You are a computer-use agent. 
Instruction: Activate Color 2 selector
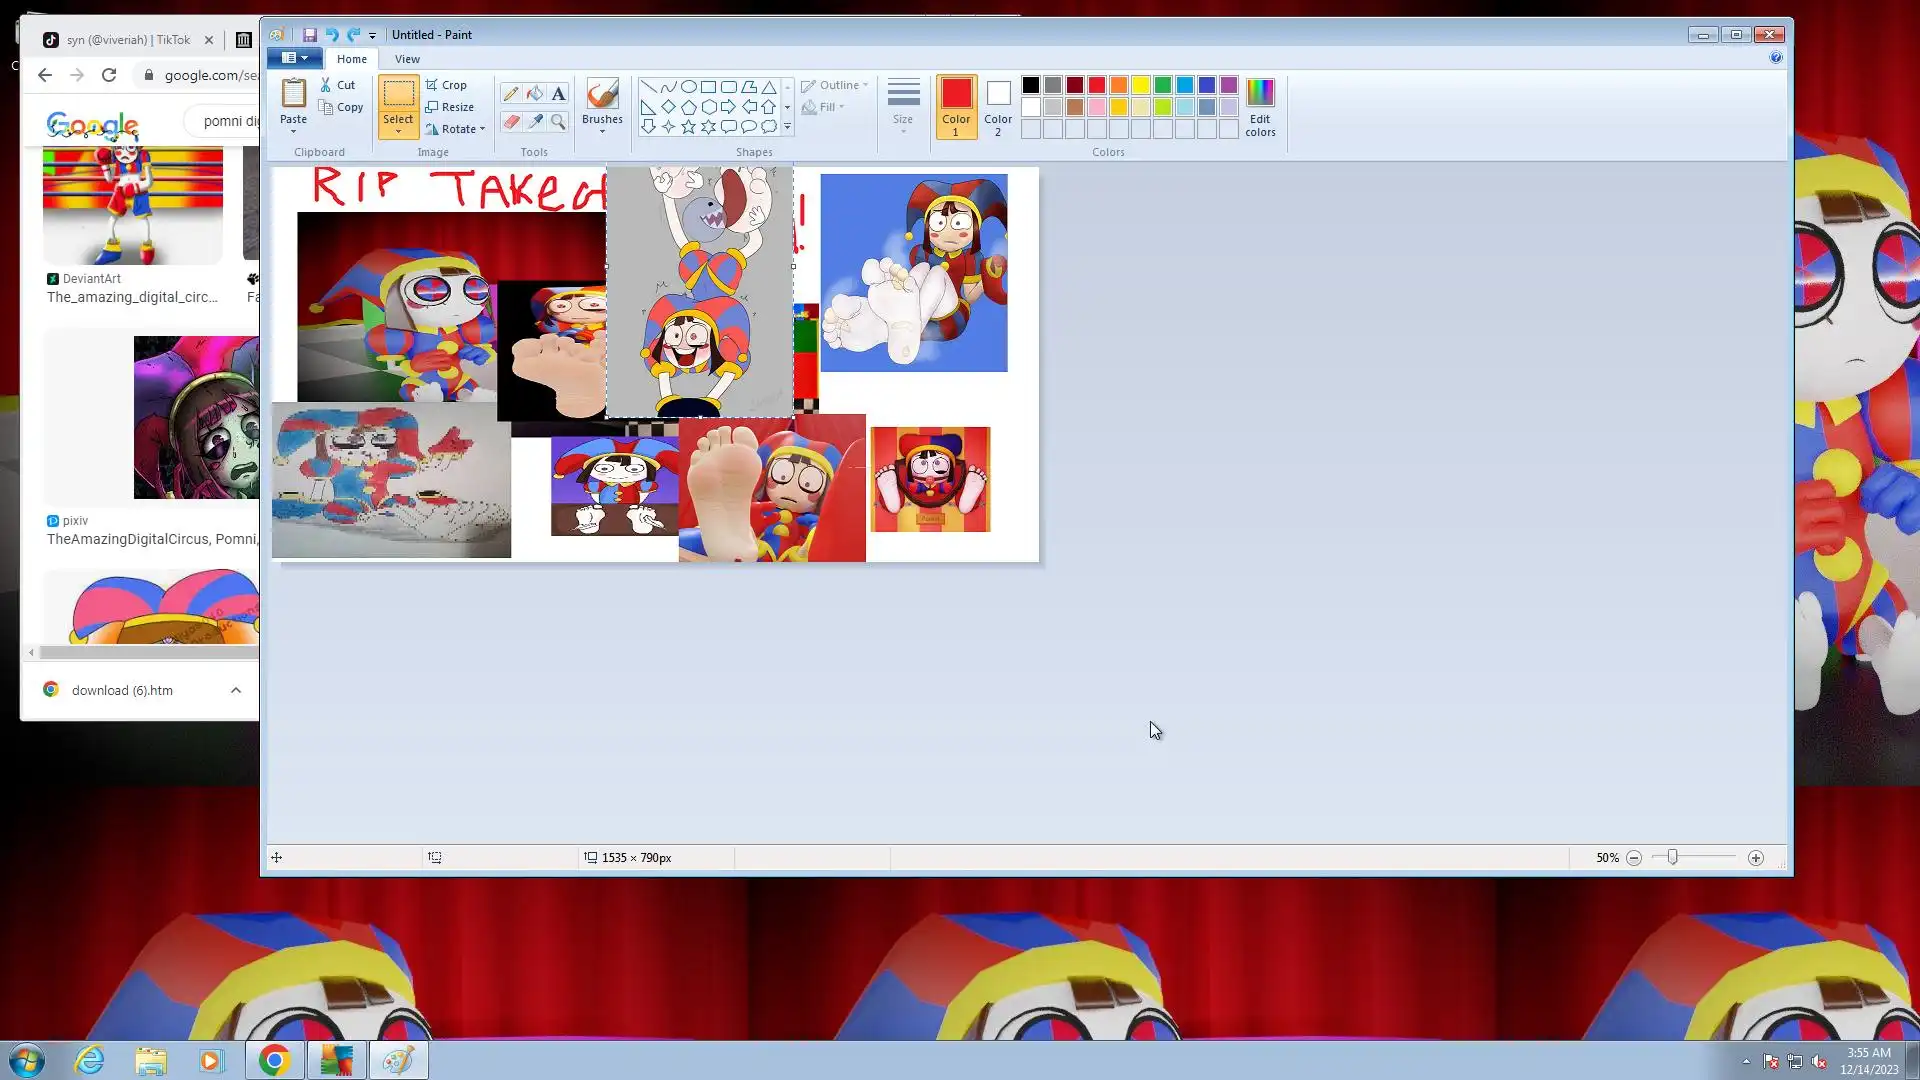click(x=998, y=106)
